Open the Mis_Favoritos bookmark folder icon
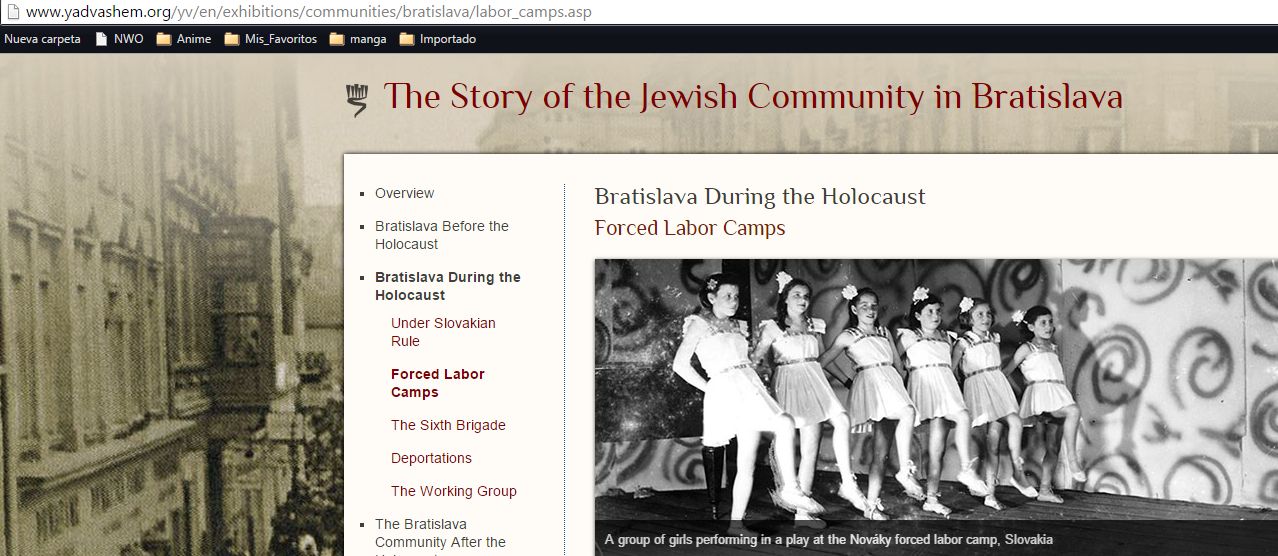This screenshot has width=1278, height=556. click(x=232, y=40)
